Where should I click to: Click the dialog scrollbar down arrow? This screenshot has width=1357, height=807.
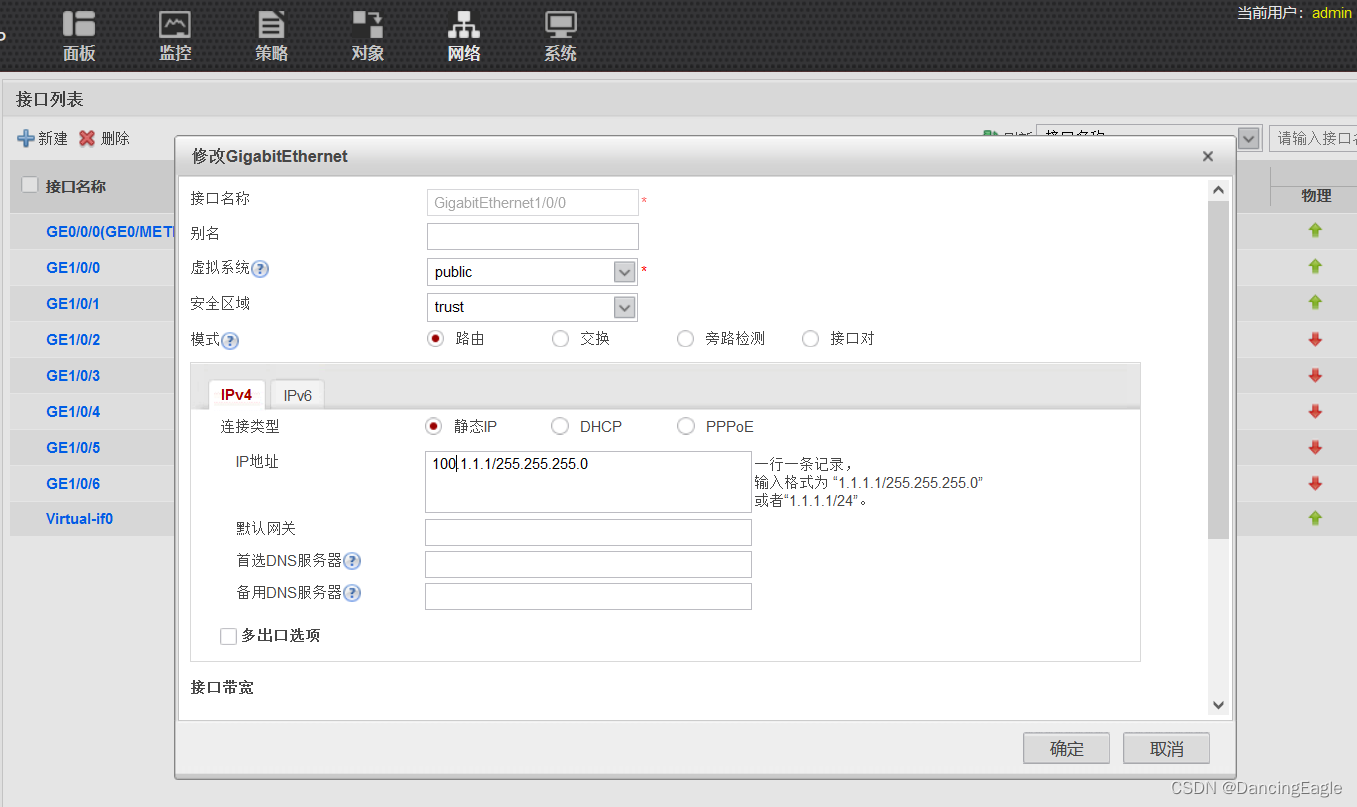point(1218,705)
